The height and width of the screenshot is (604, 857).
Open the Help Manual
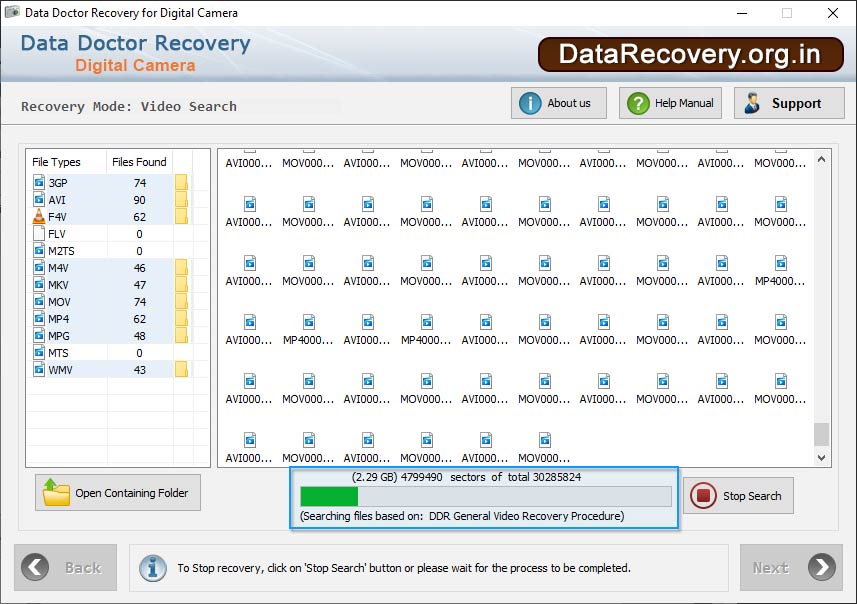point(670,103)
